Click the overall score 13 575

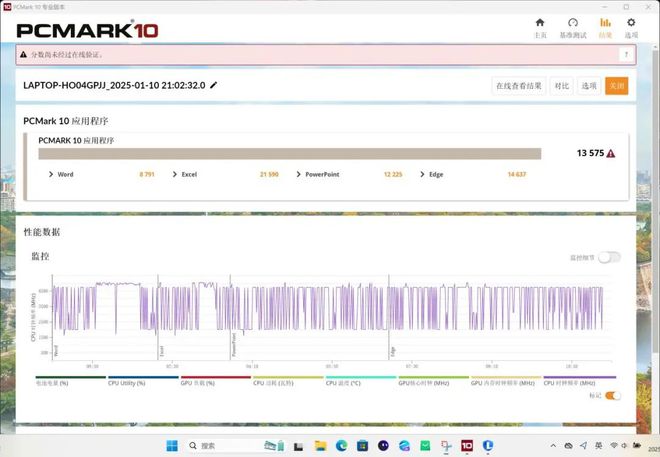click(x=590, y=153)
